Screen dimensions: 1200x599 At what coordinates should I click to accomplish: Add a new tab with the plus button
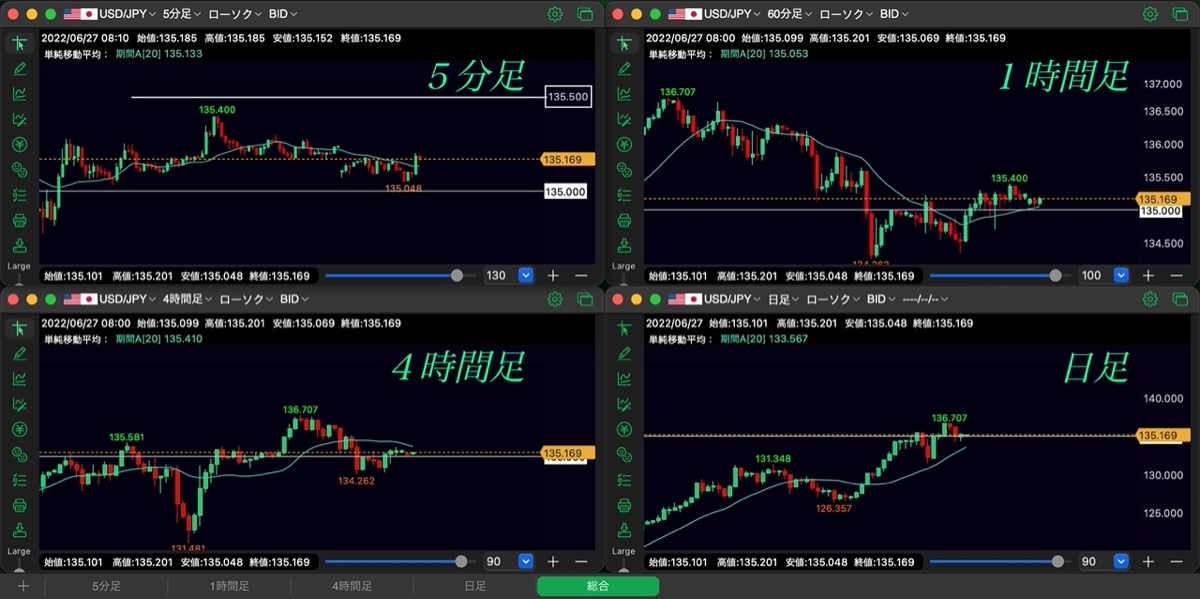23,587
